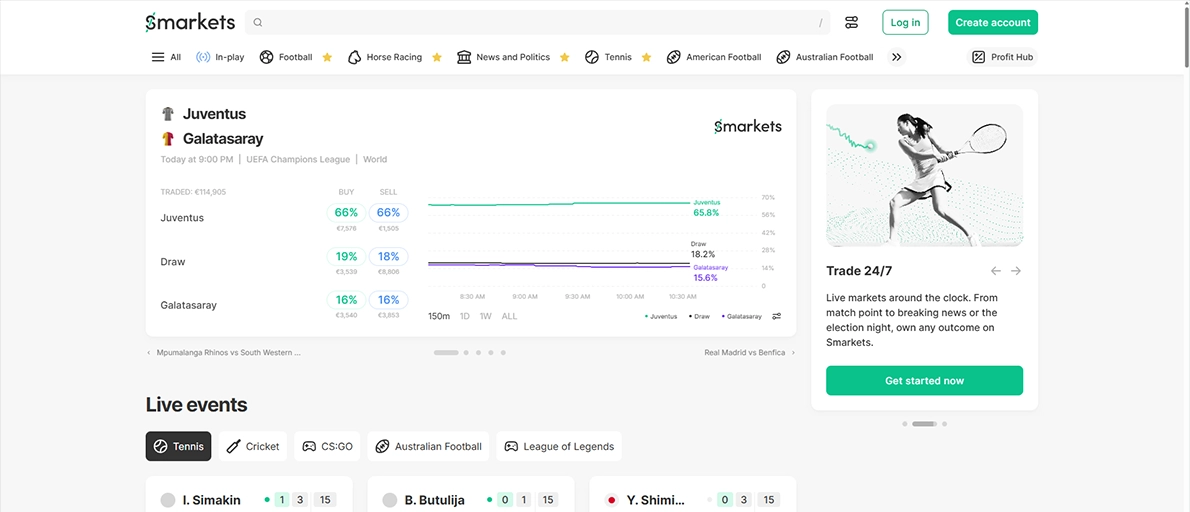Image resolution: width=1190 pixels, height=512 pixels.
Task: Click the Galatasaray shirt icon
Action: (x=168, y=139)
